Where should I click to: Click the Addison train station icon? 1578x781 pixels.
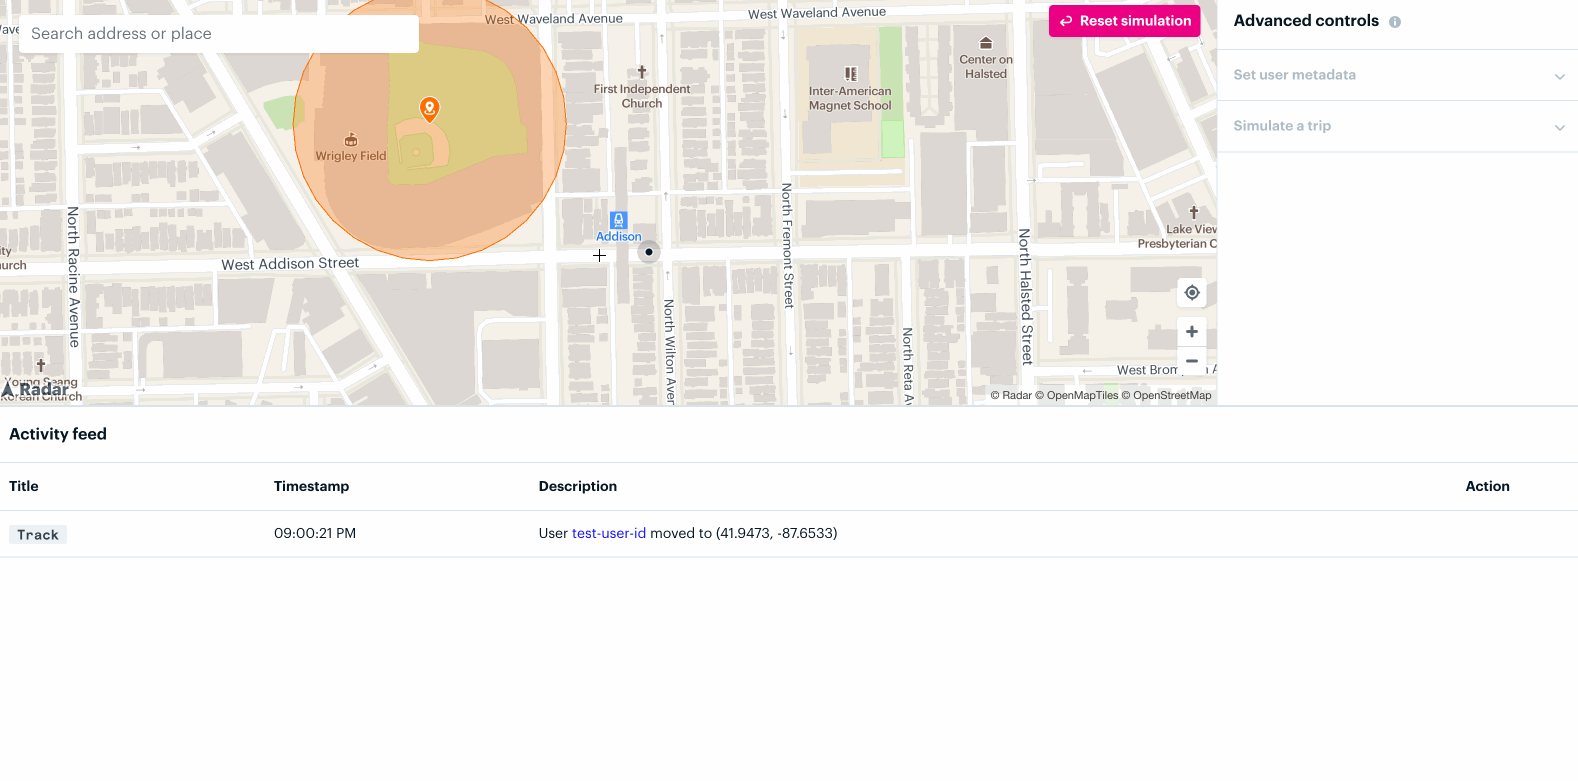click(618, 220)
